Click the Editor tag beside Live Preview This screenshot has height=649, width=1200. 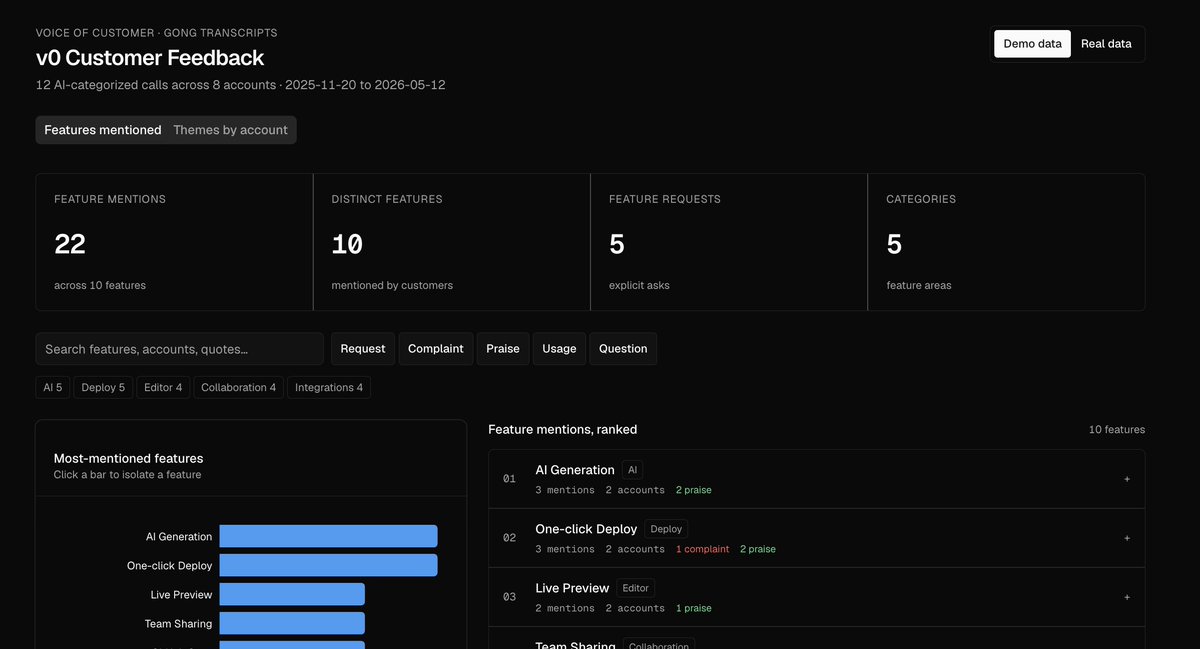tap(636, 588)
